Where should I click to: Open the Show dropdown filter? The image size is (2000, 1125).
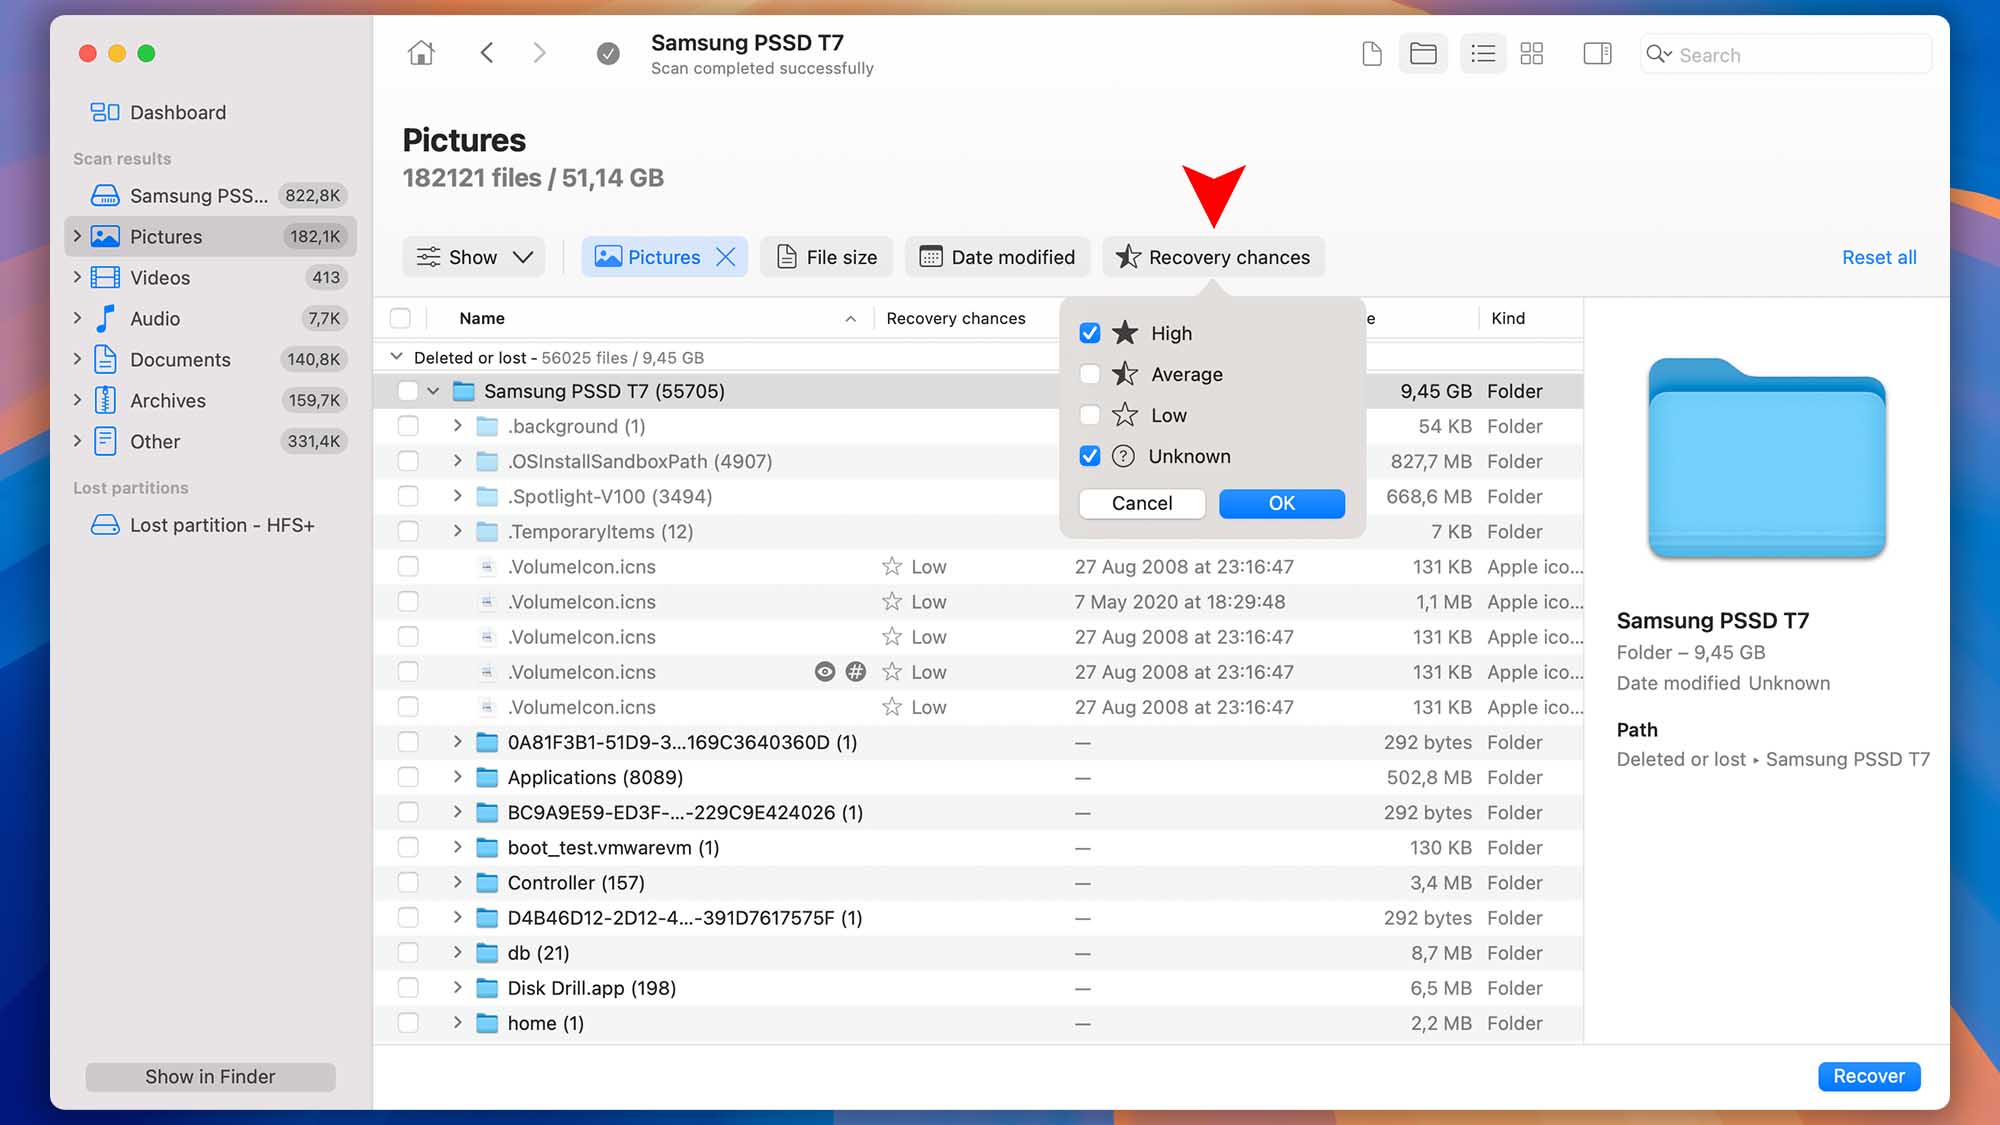coord(474,257)
